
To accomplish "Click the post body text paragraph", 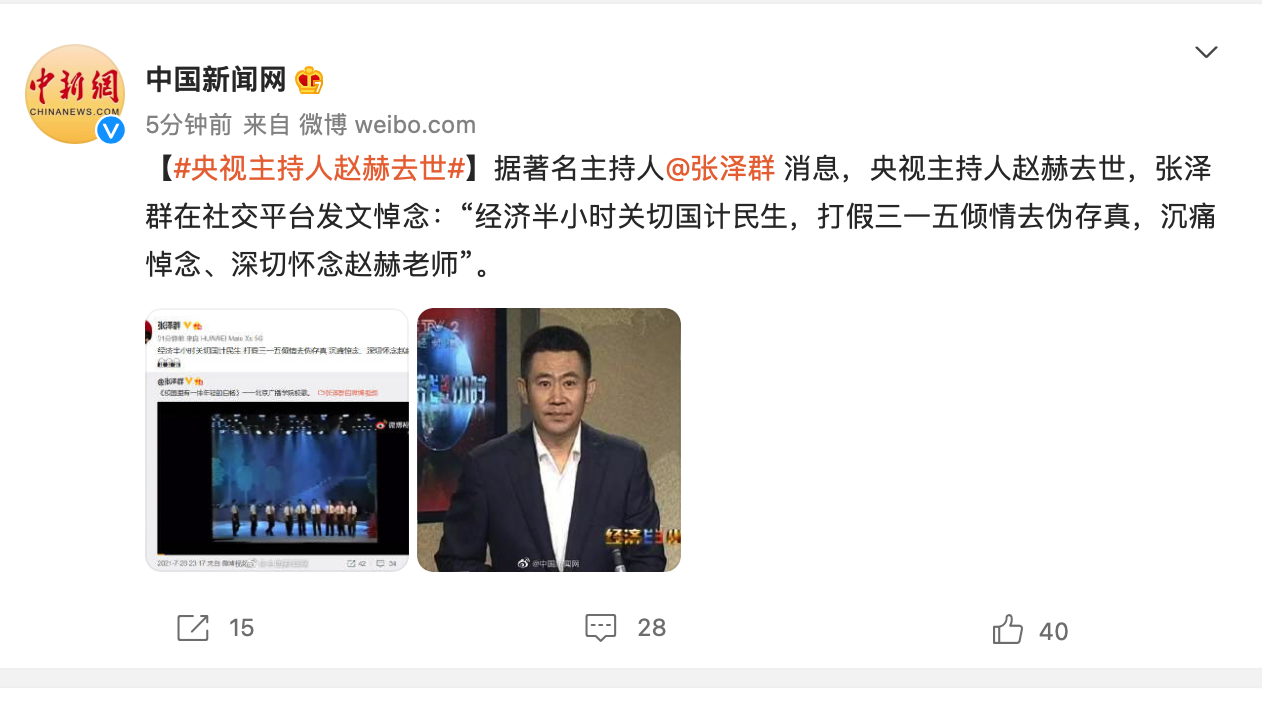I will pos(680,216).
